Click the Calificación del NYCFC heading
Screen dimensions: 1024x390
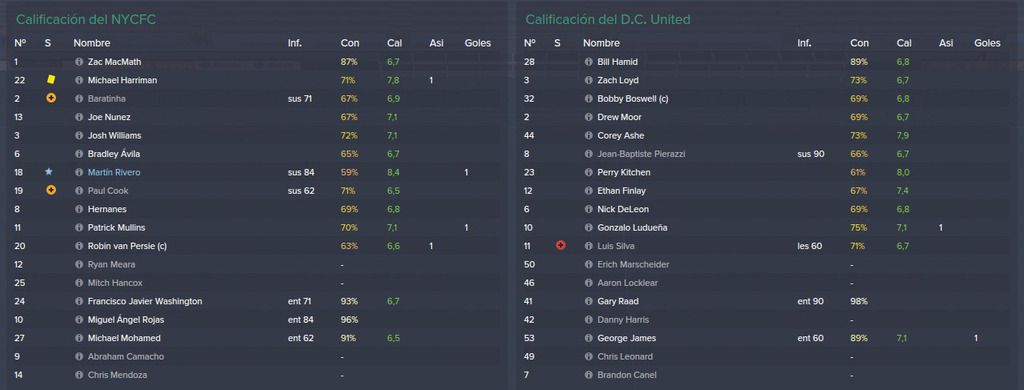86,20
